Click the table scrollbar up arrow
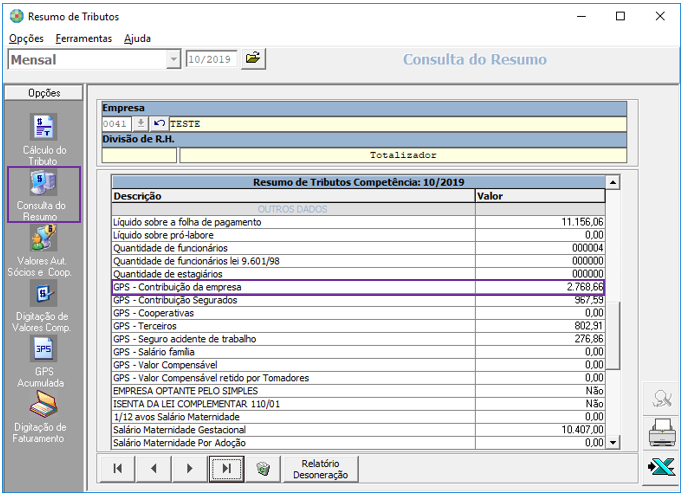This screenshot has width=686, height=497. pyautogui.click(x=613, y=182)
